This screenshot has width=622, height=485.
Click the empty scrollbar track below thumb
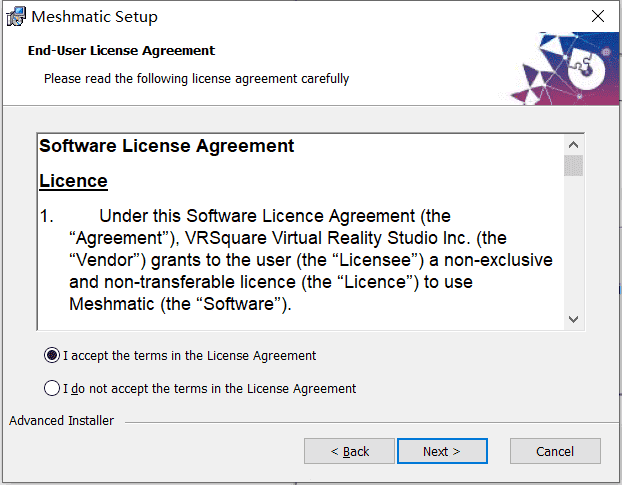coord(573,242)
